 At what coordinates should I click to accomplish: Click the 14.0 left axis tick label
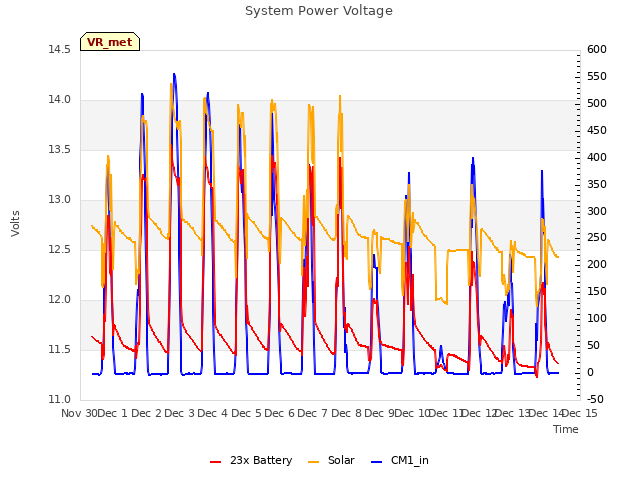[x=59, y=100]
